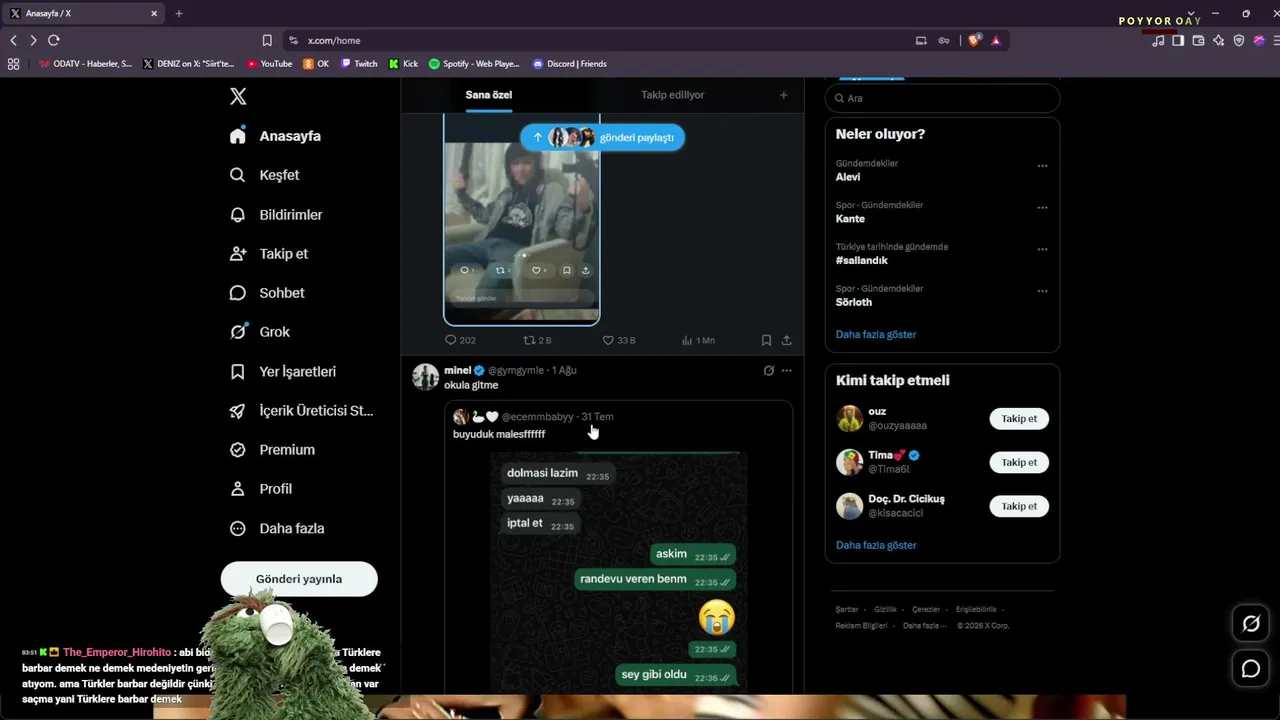
Task: Open the Gizlilik footer link
Action: click(x=885, y=610)
